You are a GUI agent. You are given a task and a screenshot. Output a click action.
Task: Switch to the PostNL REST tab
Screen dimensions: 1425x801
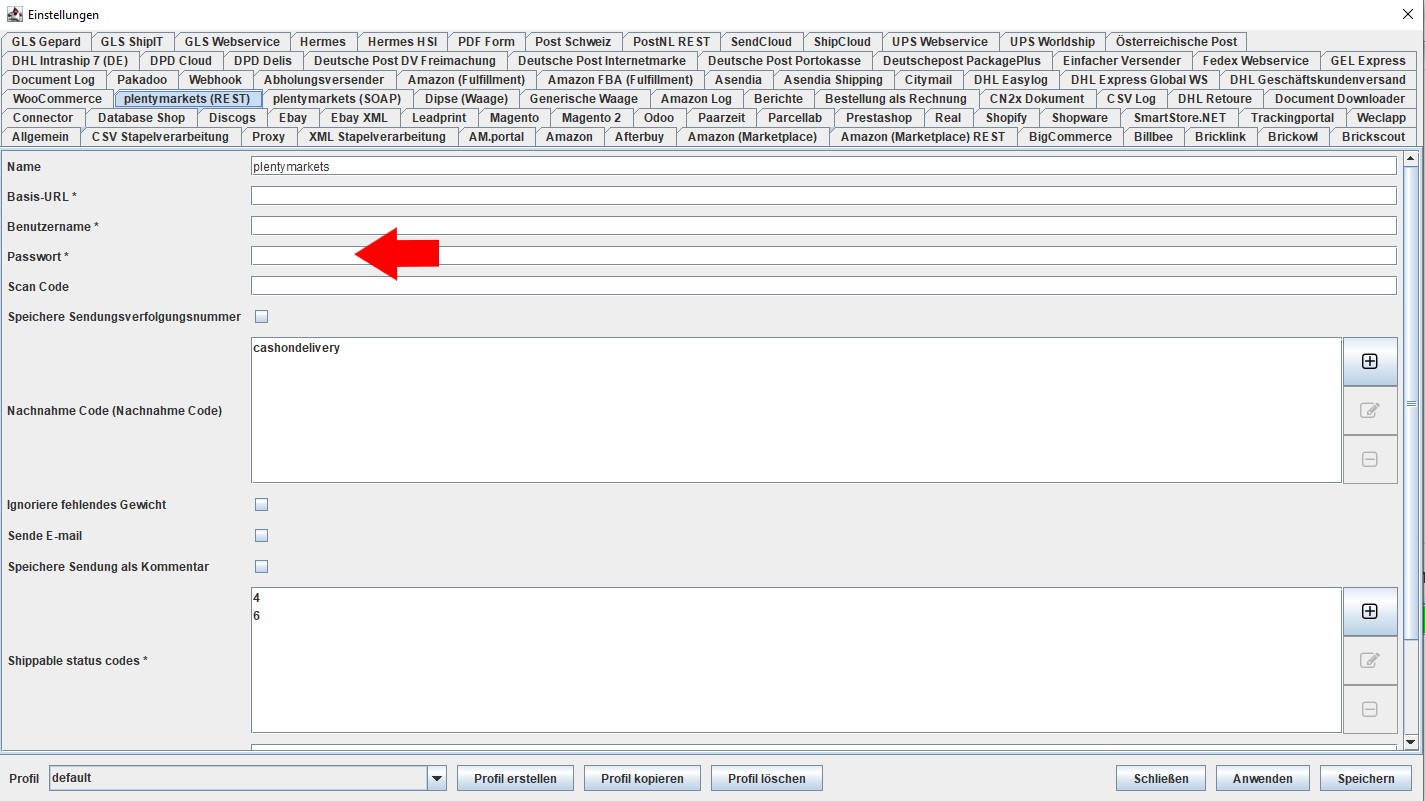pyautogui.click(x=671, y=42)
